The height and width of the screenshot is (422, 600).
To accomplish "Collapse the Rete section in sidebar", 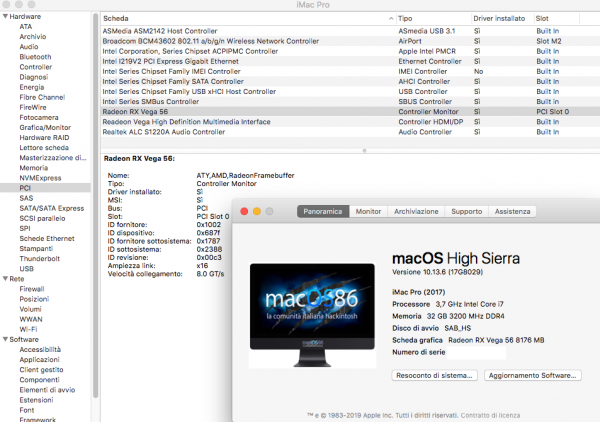I will (x=5, y=279).
